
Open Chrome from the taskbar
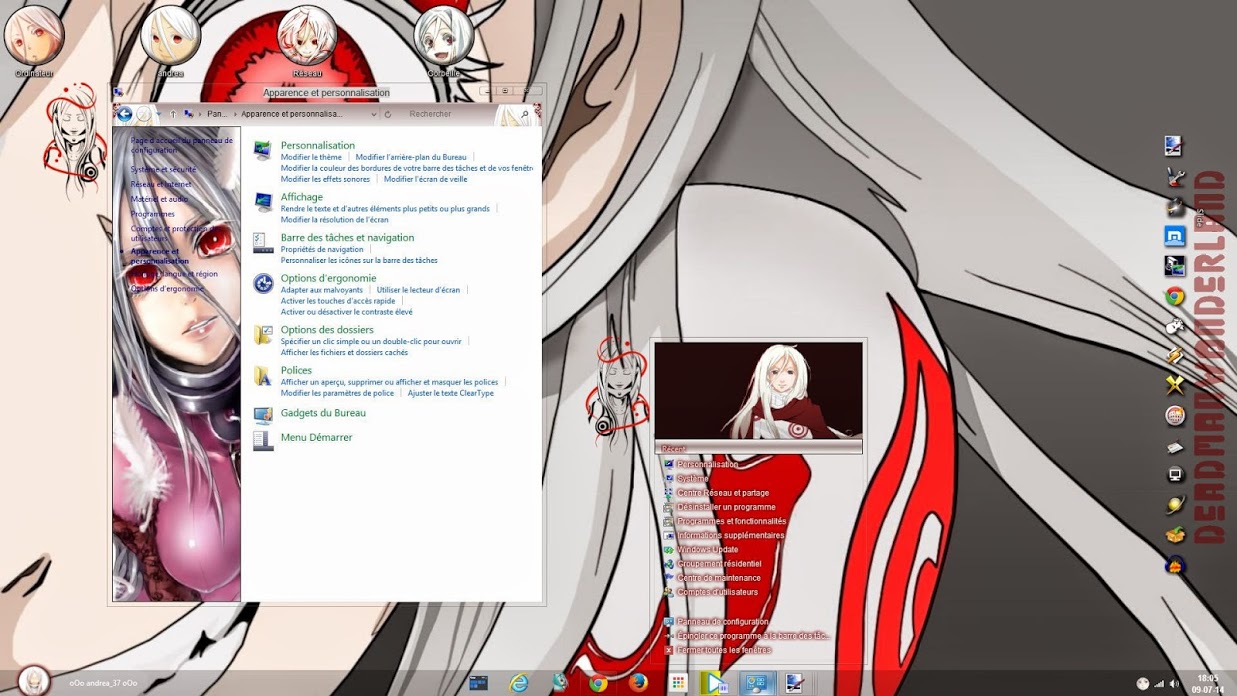(598, 683)
